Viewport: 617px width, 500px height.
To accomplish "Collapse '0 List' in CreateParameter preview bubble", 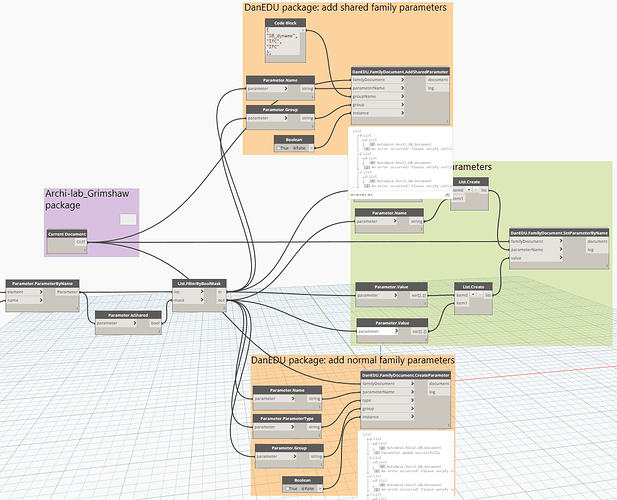I will tap(370, 439).
